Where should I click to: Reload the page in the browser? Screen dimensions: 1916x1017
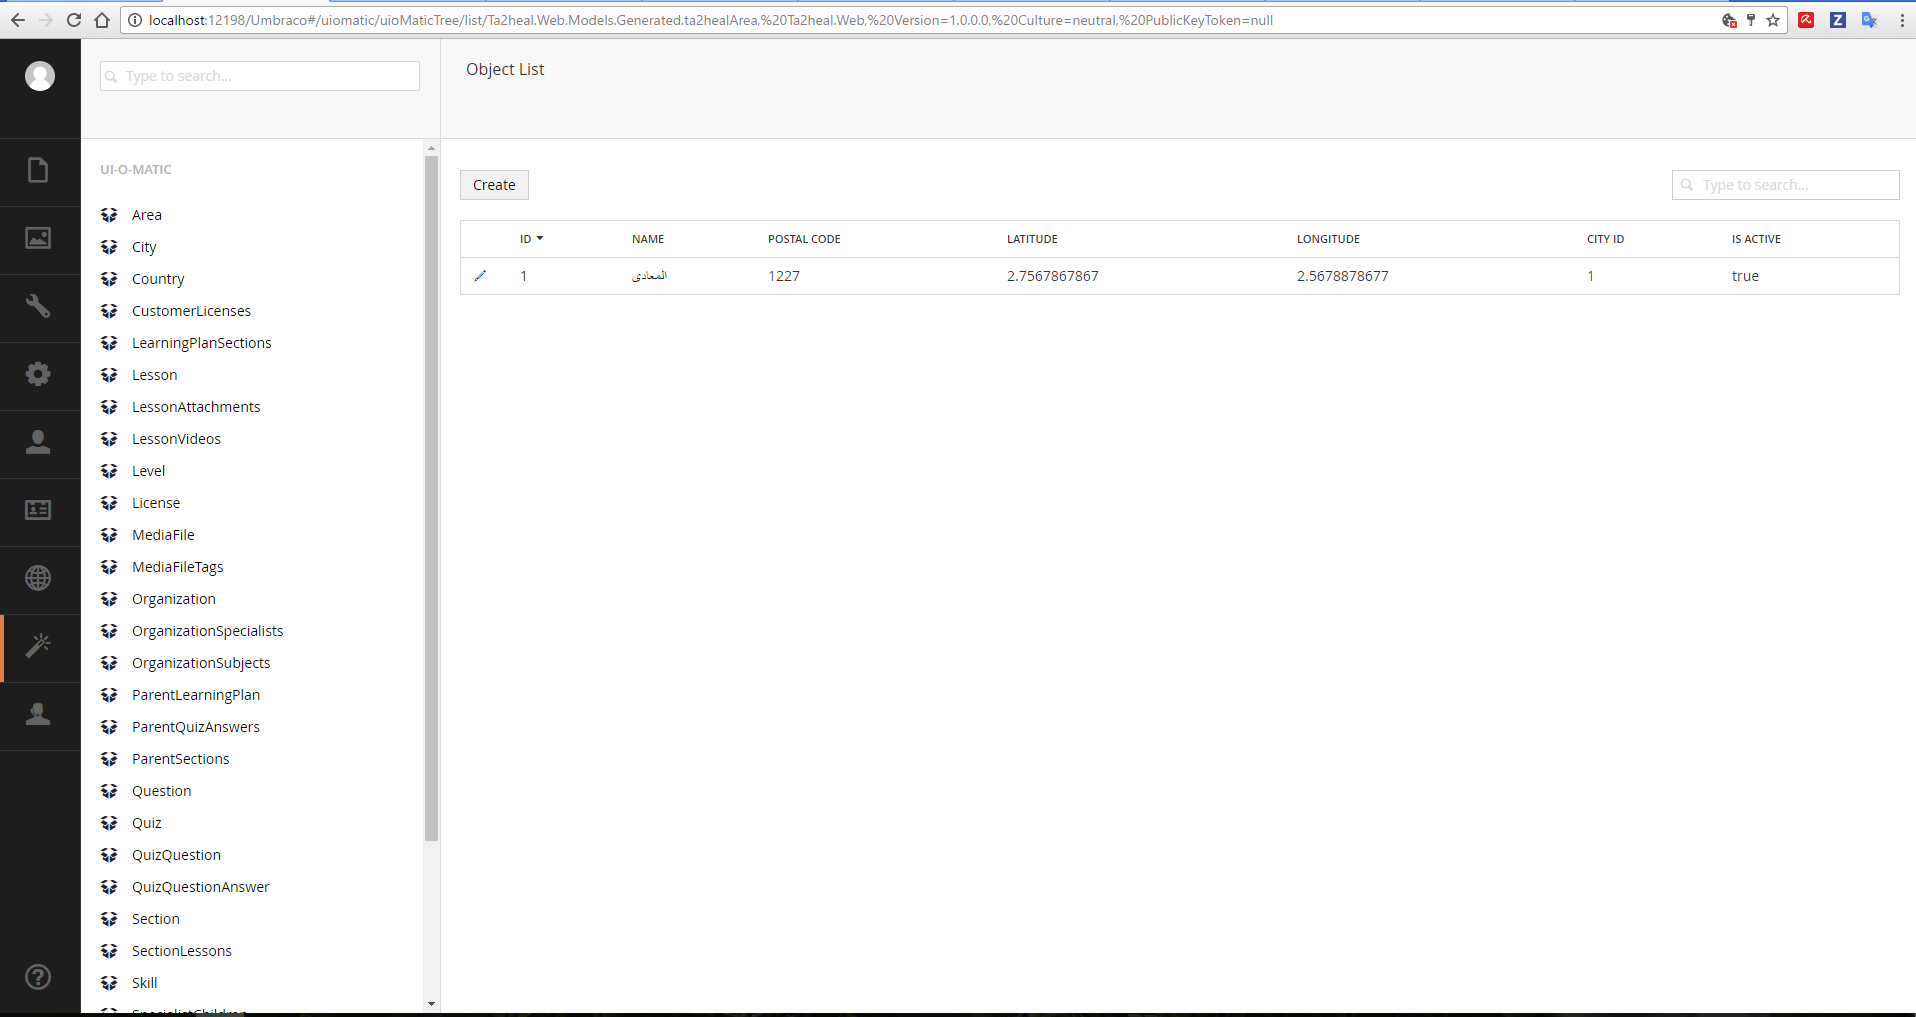[x=74, y=20]
